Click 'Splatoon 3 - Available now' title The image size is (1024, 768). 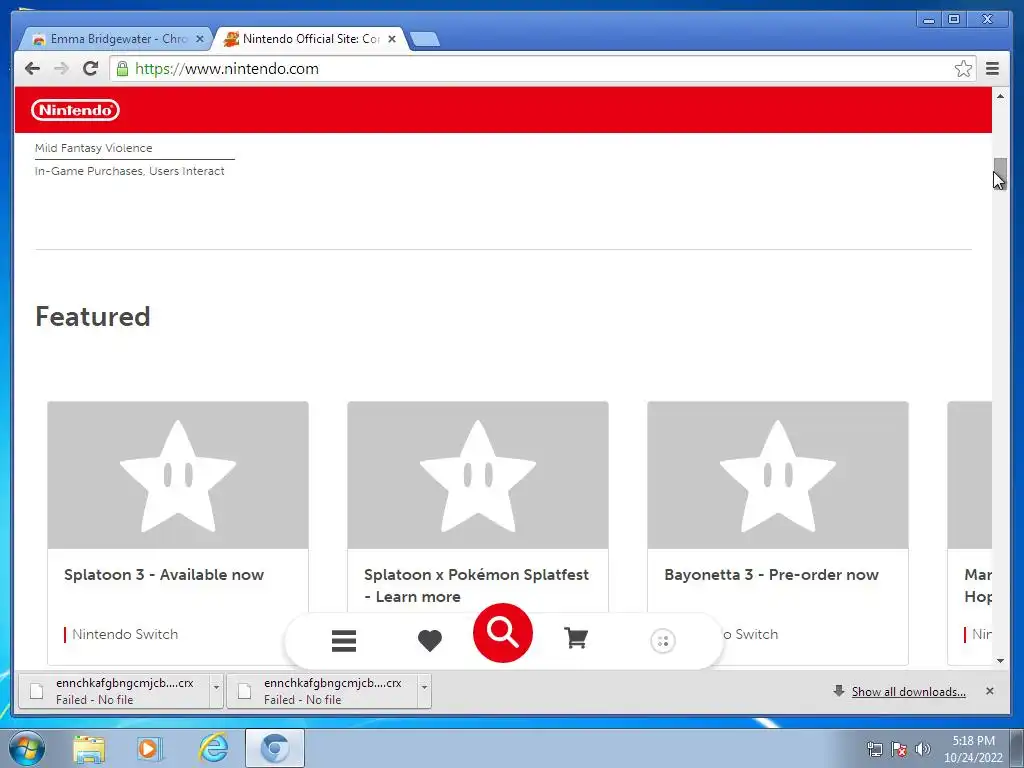[x=164, y=575]
